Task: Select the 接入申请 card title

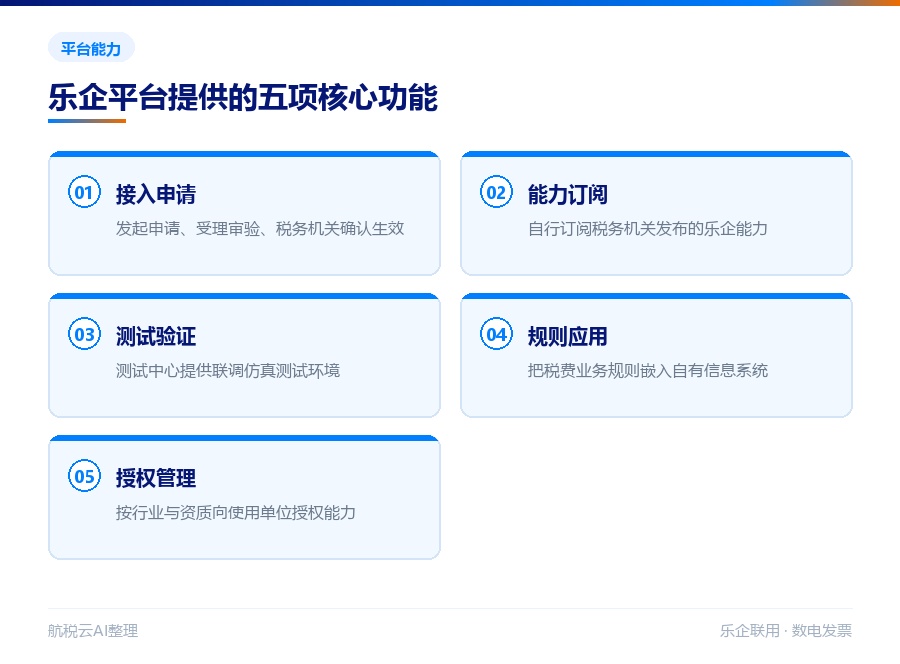Action: point(156,194)
